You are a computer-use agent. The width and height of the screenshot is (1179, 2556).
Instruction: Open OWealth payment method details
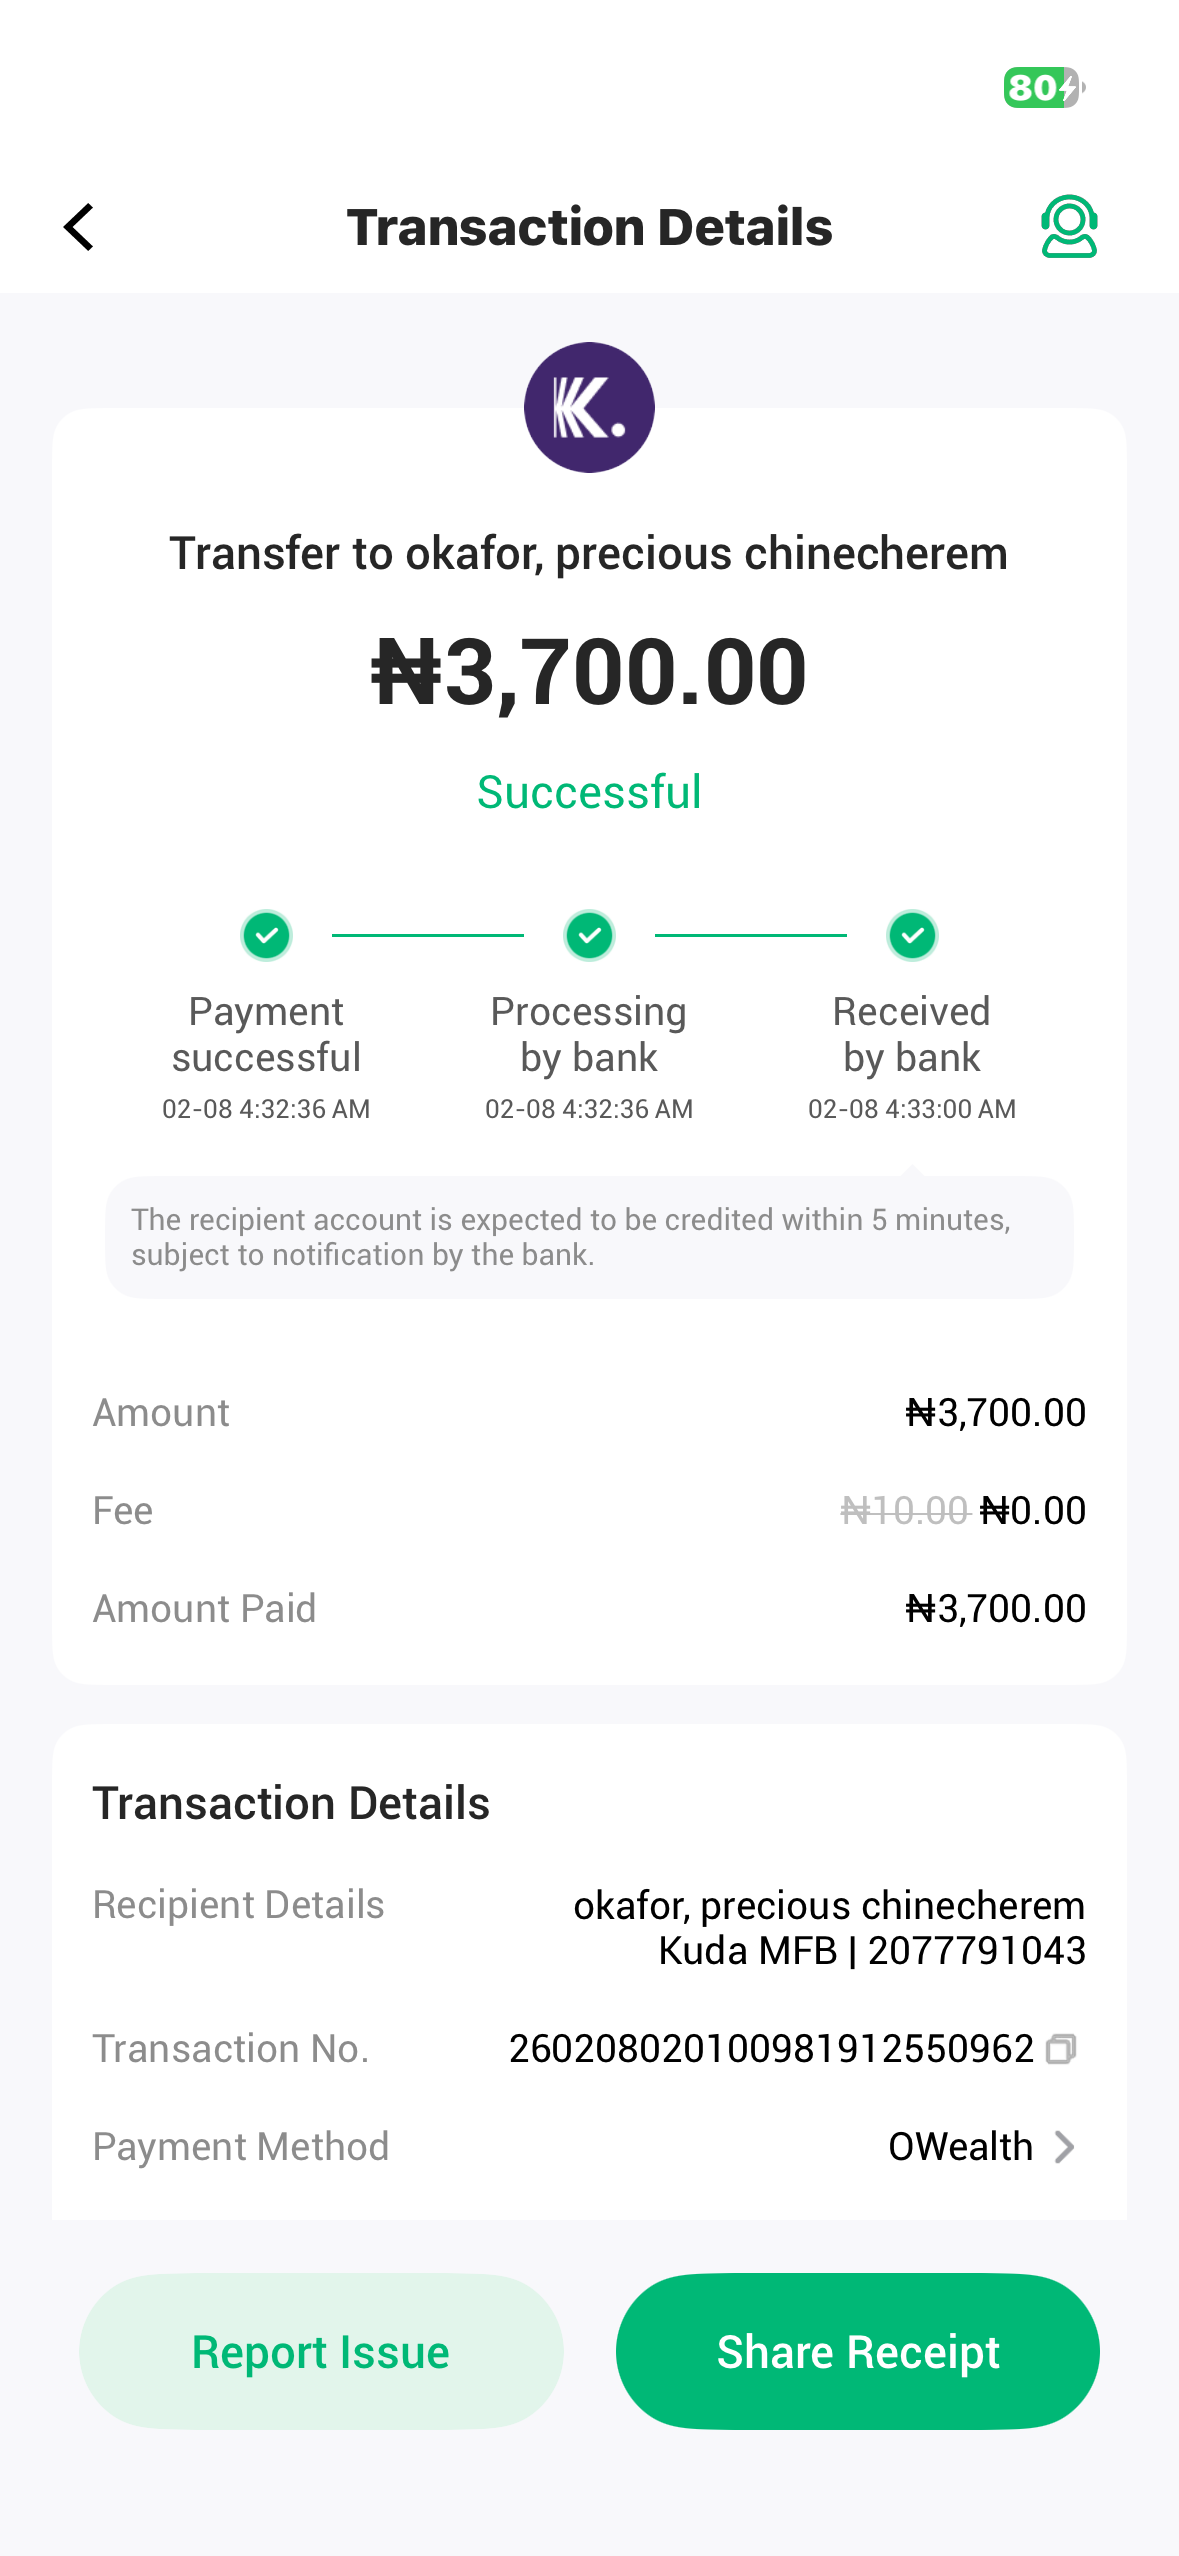tap(960, 2147)
